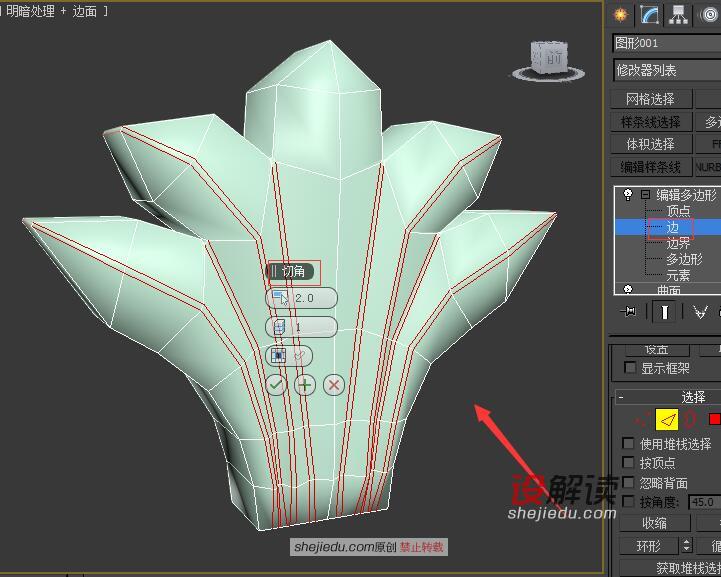Select the yellow Edge sub-object icon
Viewport: 721px width, 577px height.
click(666, 420)
